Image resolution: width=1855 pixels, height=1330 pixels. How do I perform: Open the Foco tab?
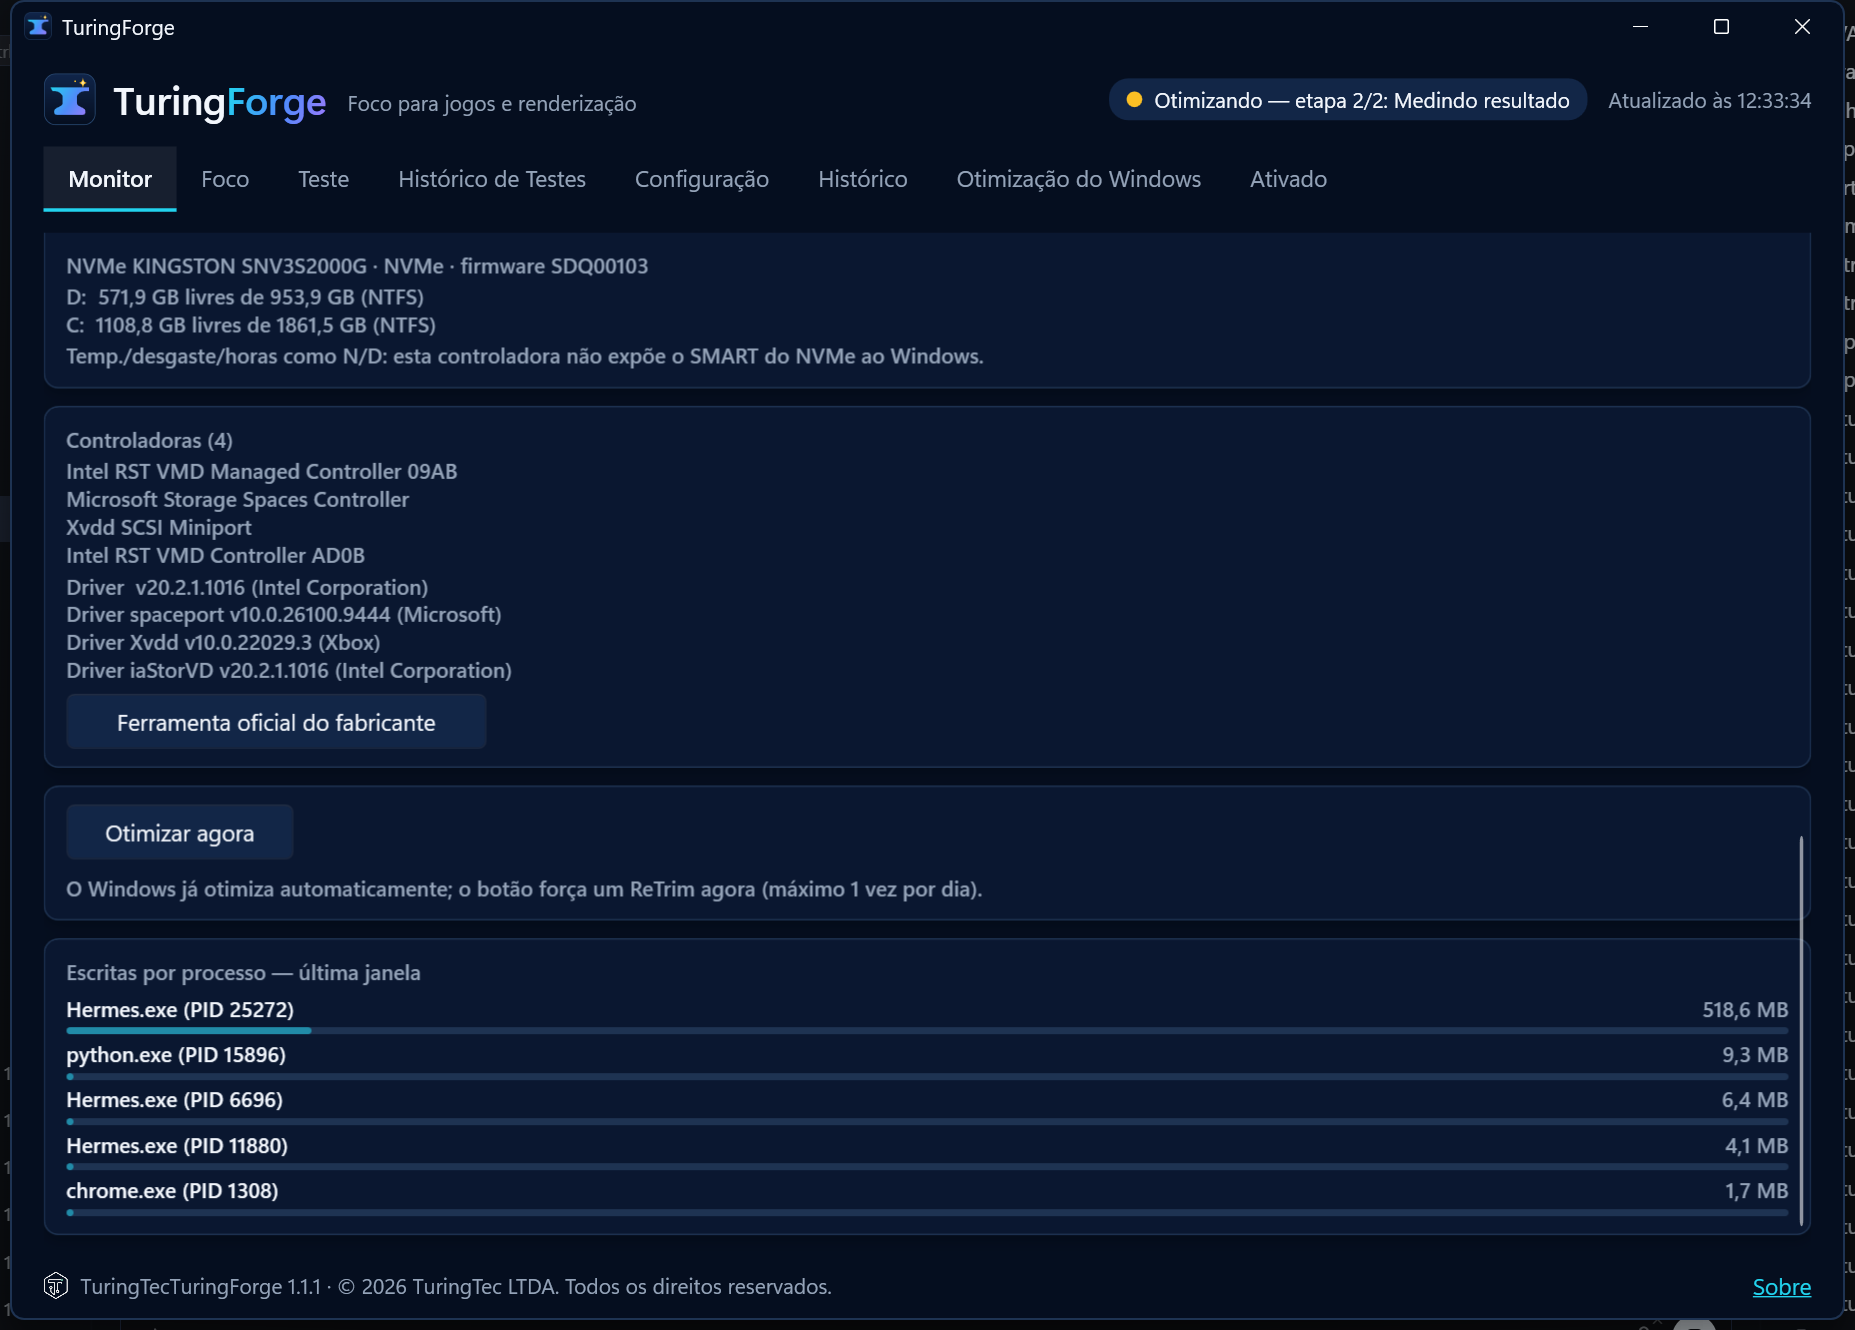tap(225, 179)
